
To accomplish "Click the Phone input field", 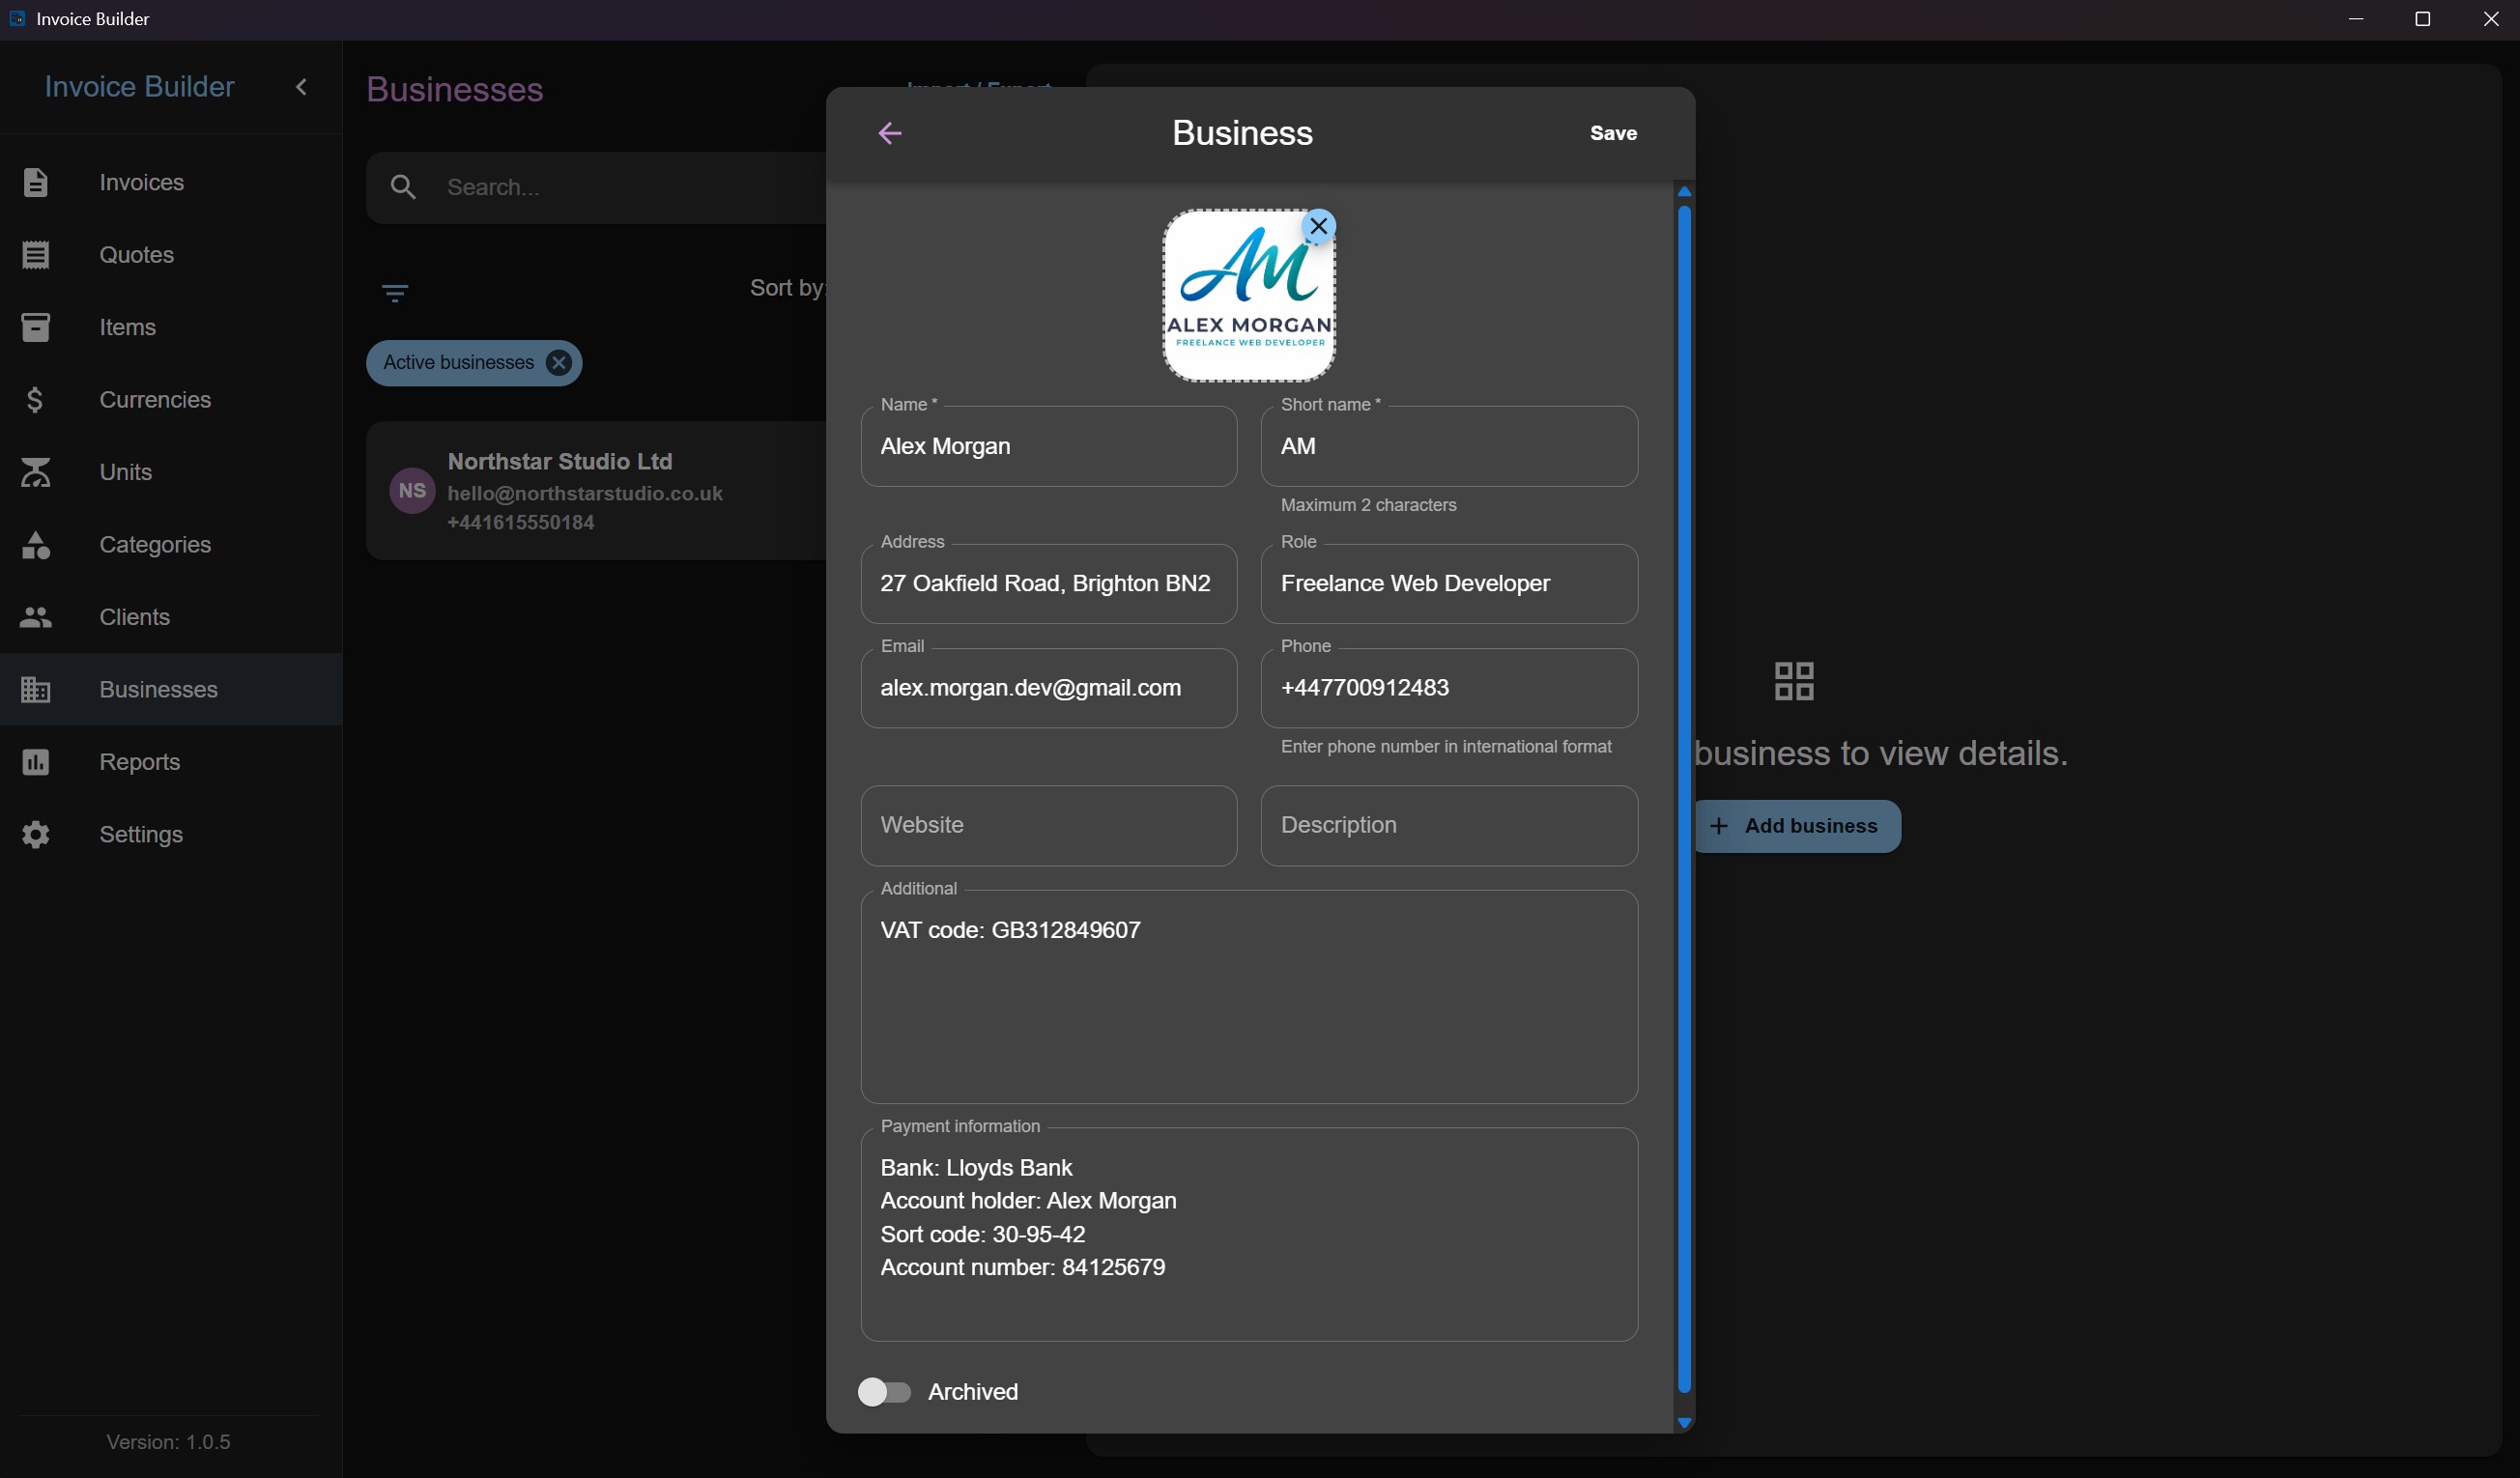I will (1449, 688).
